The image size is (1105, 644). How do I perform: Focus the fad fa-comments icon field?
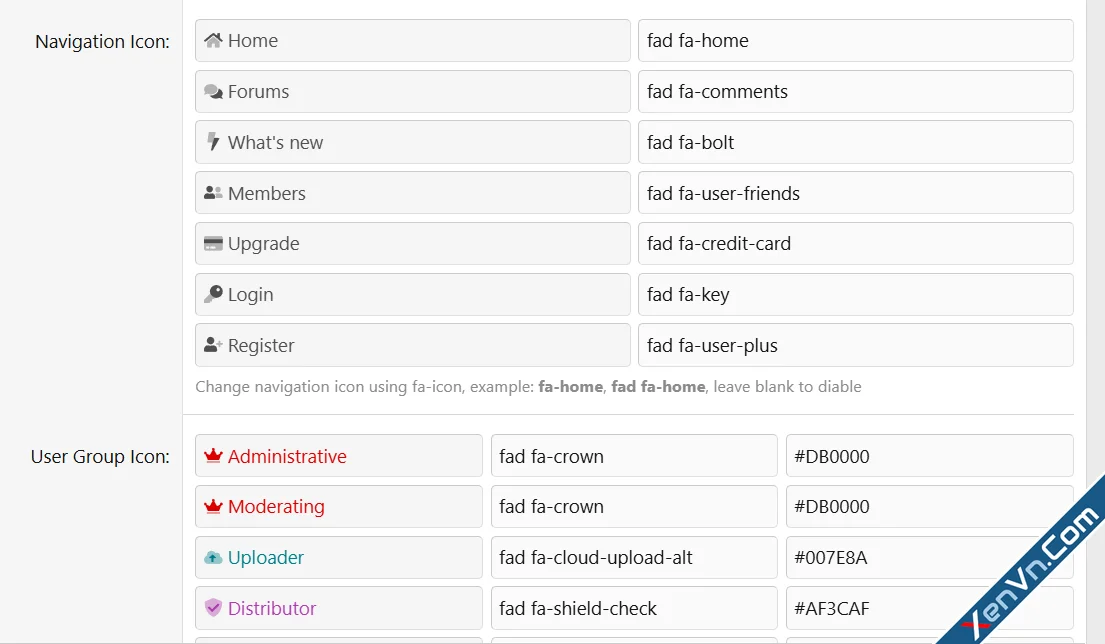coord(856,92)
